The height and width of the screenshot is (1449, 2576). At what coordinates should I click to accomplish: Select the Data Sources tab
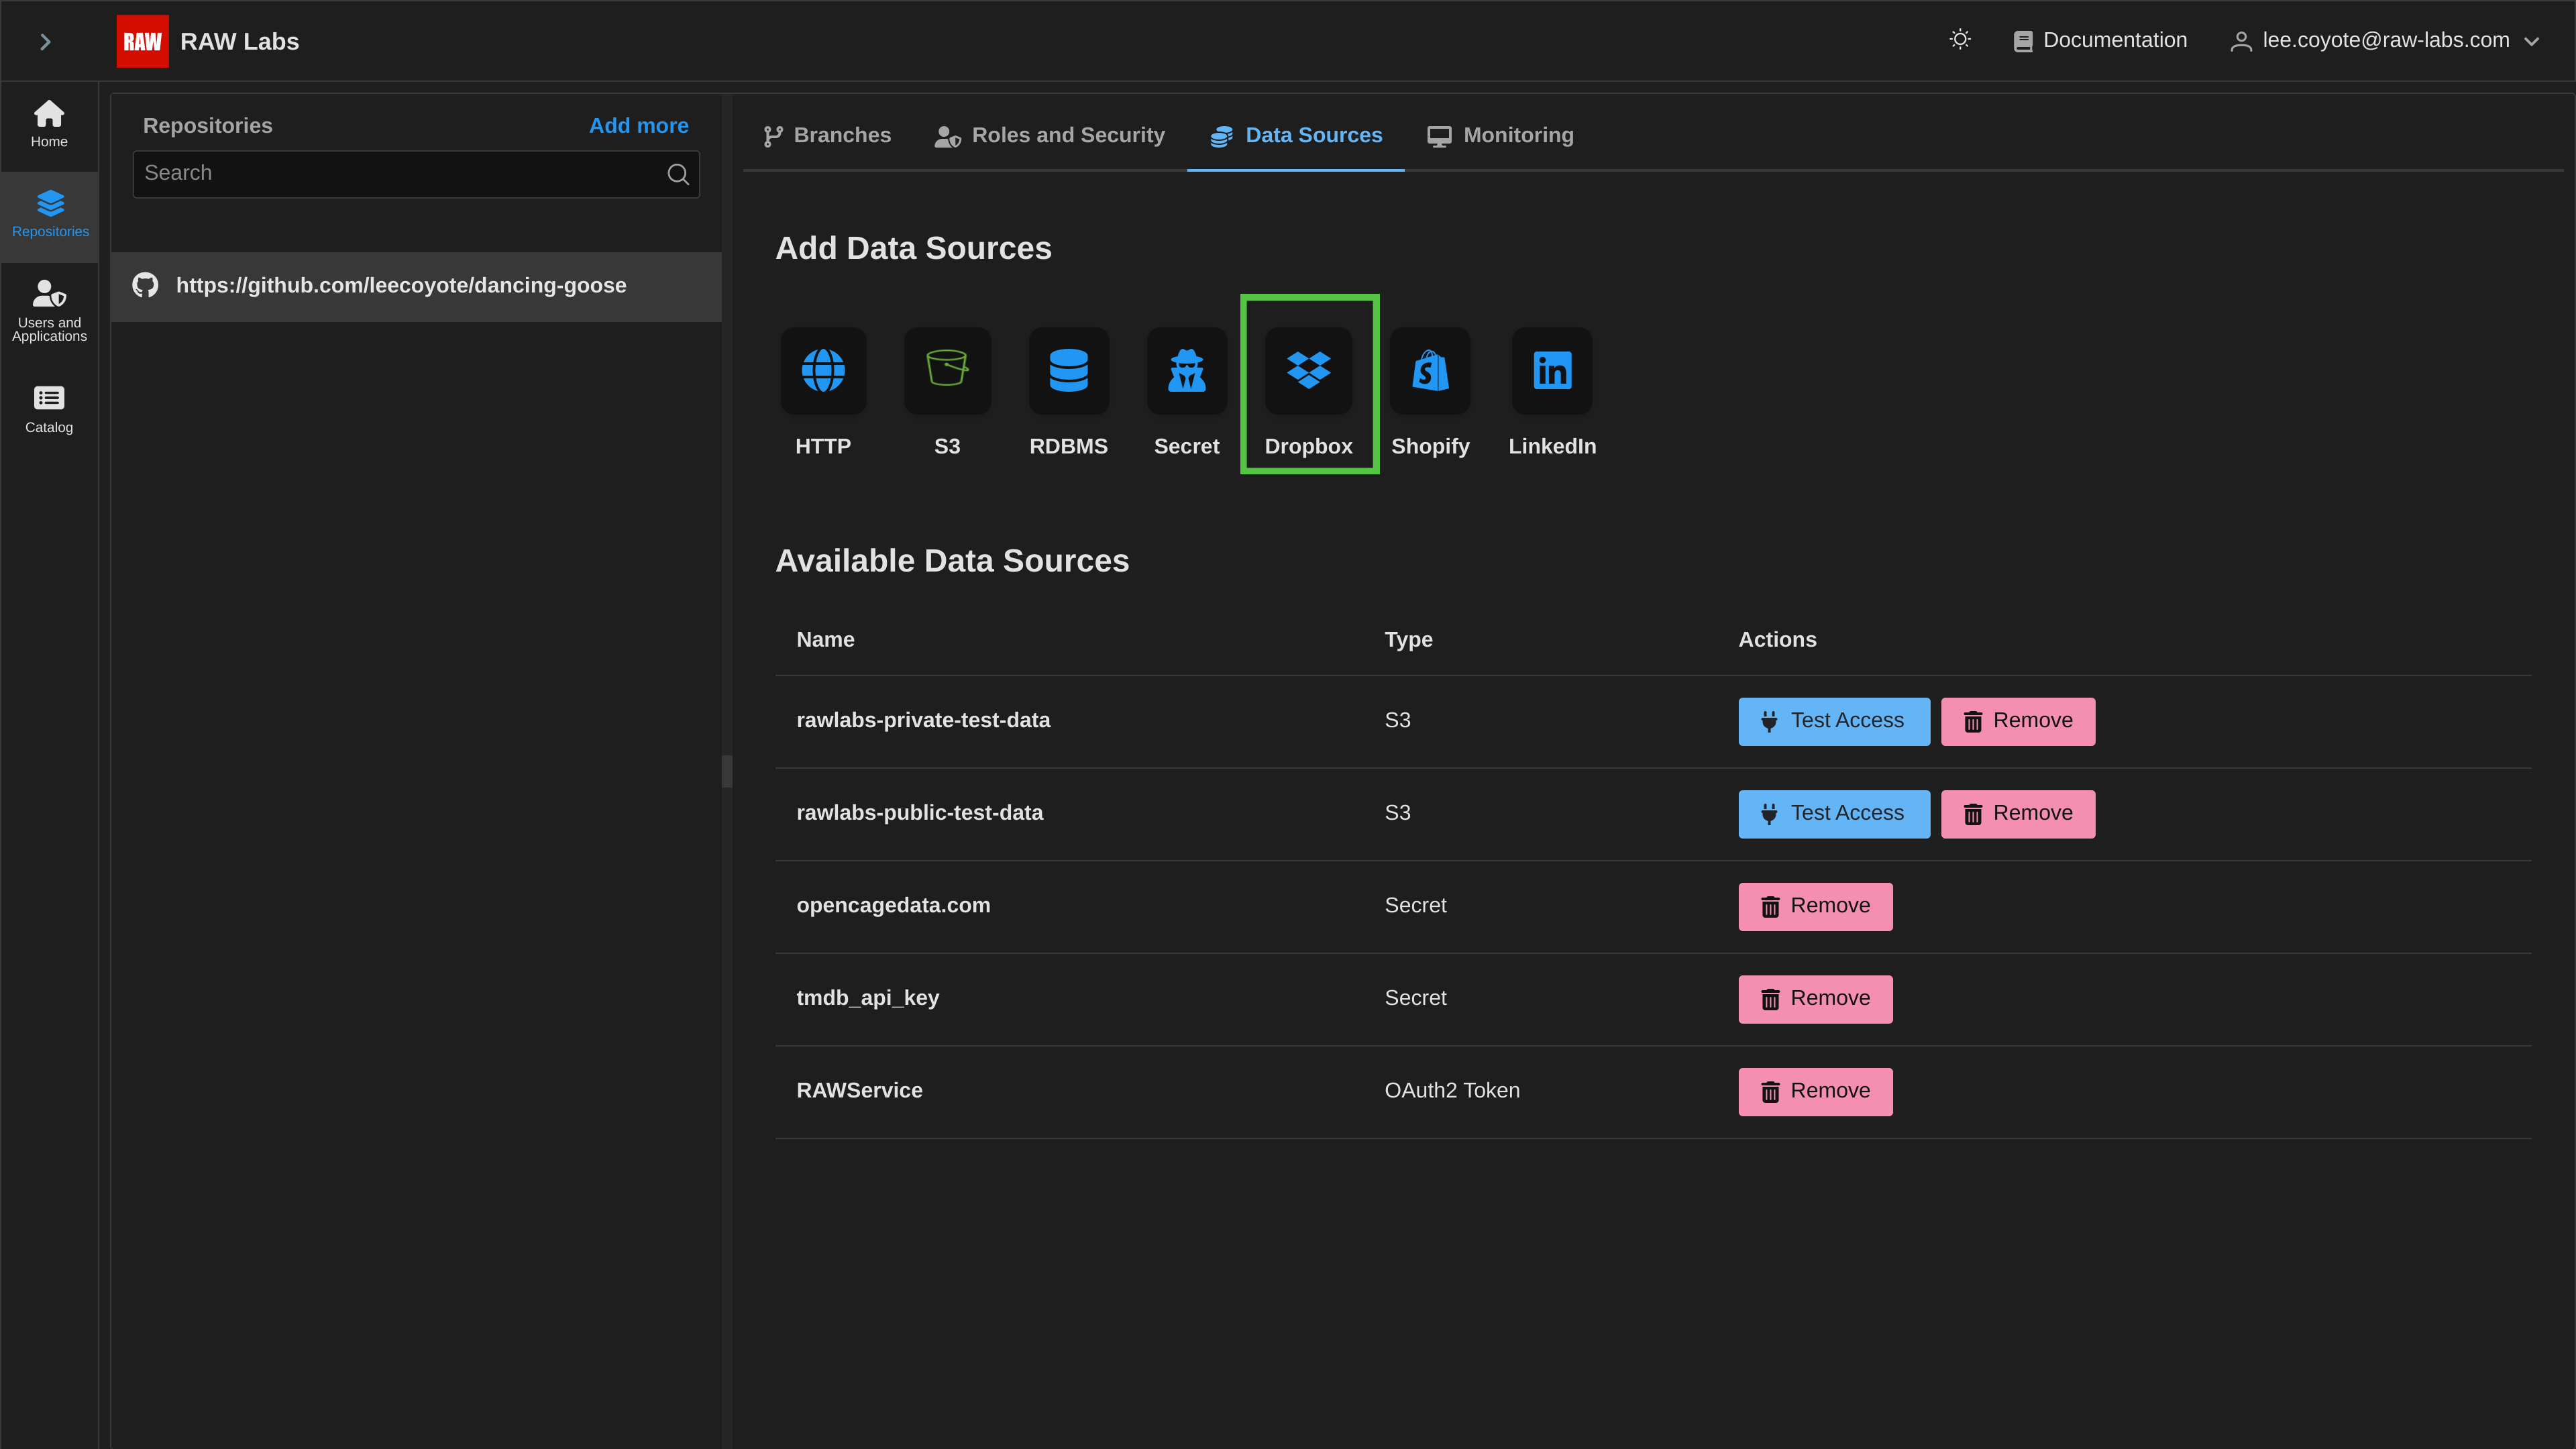(1296, 135)
